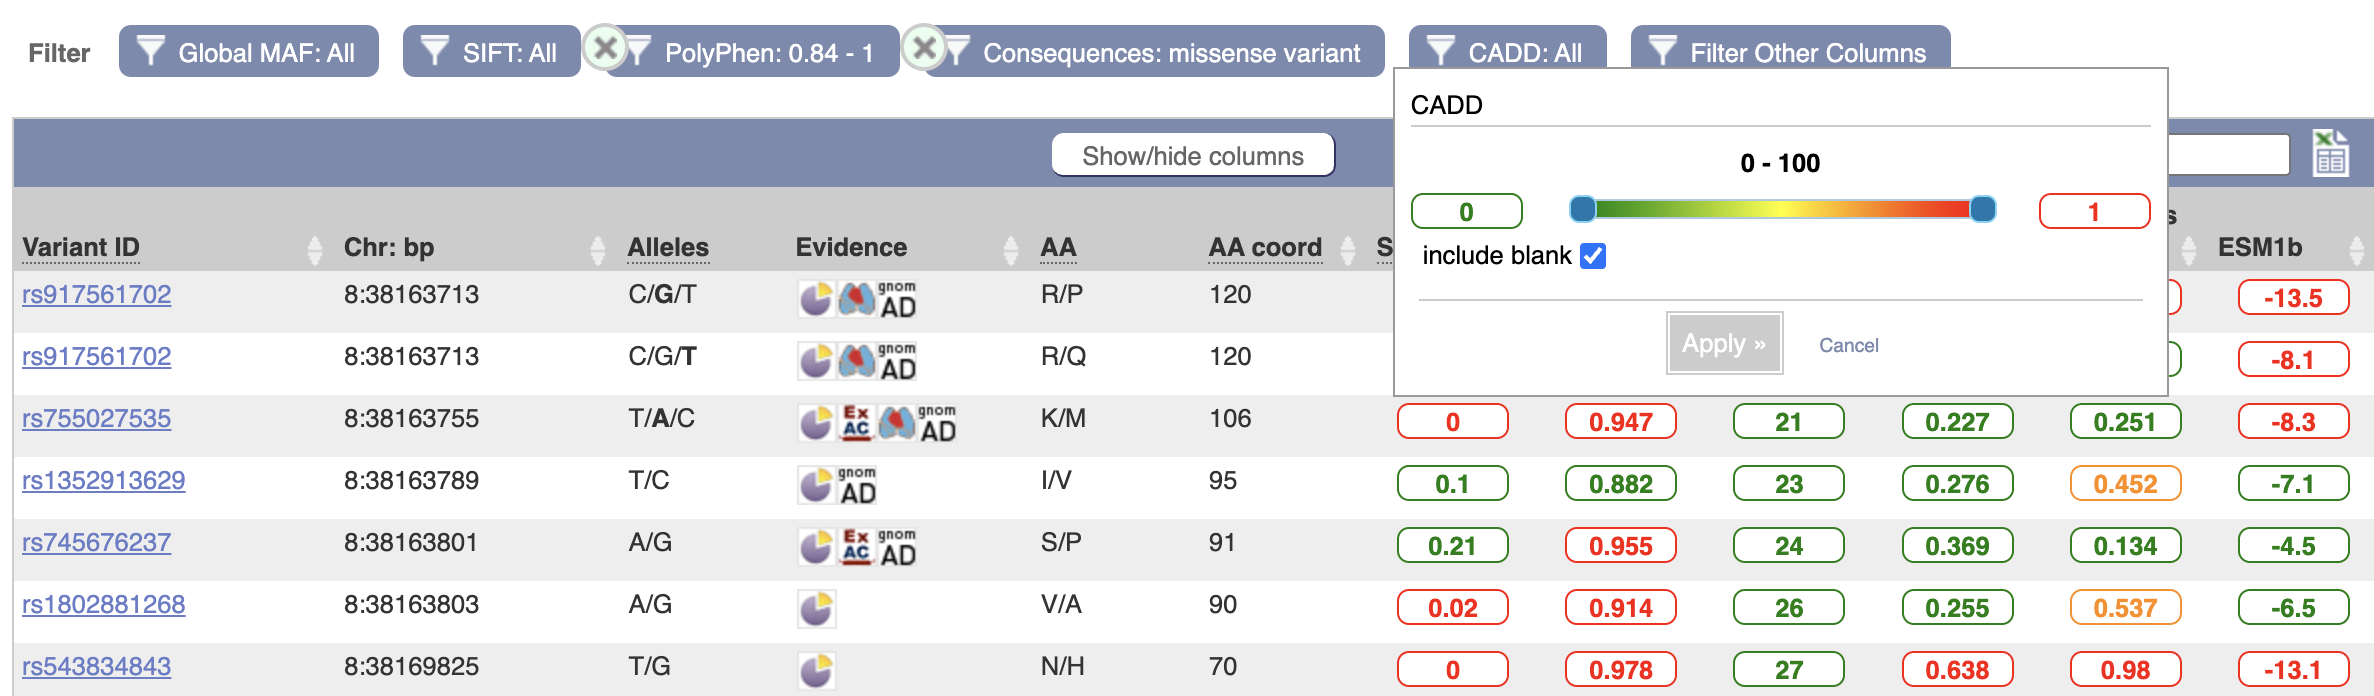Image resolution: width=2374 pixels, height=696 pixels.
Task: Remove the PolyPhen filter via its X icon
Action: 605,47
